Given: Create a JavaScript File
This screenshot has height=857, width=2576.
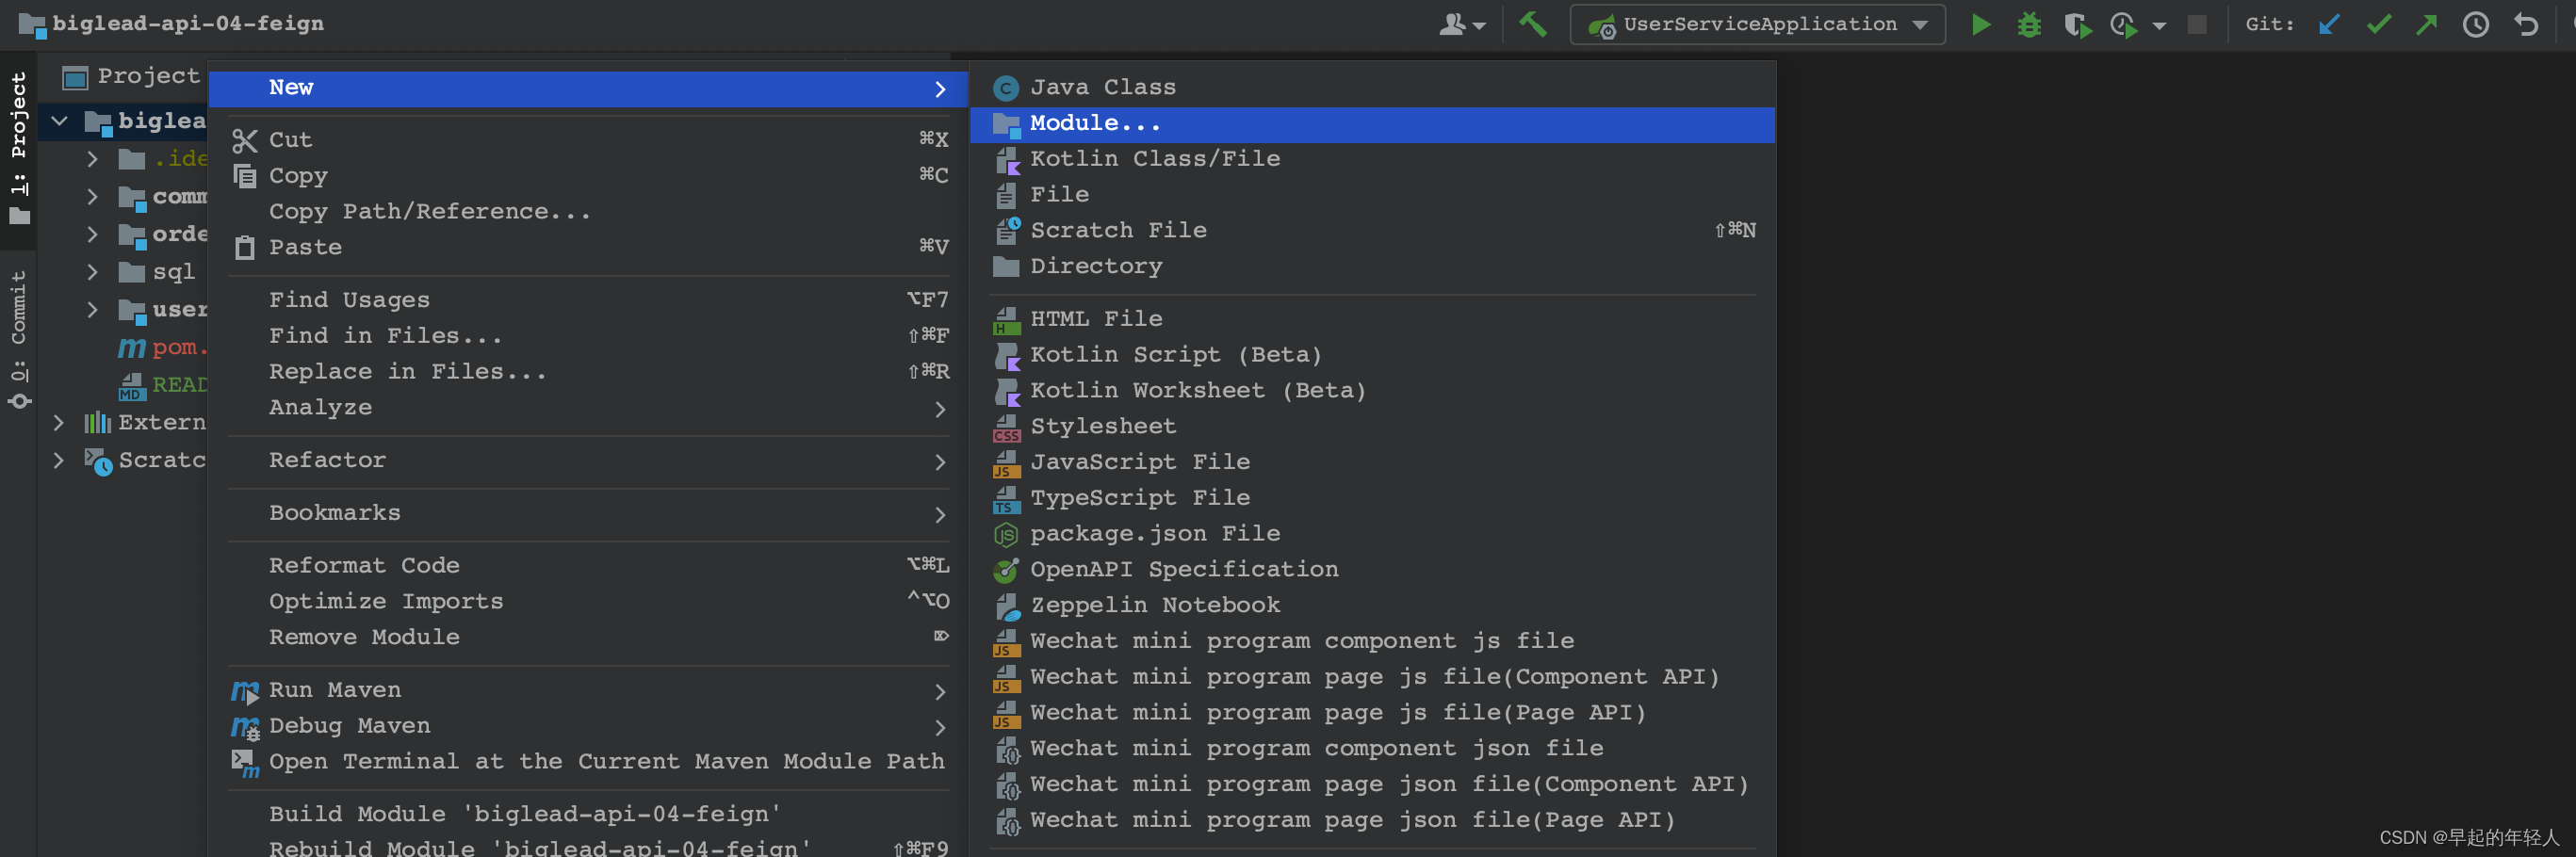Looking at the screenshot, I should click(x=1372, y=463).
